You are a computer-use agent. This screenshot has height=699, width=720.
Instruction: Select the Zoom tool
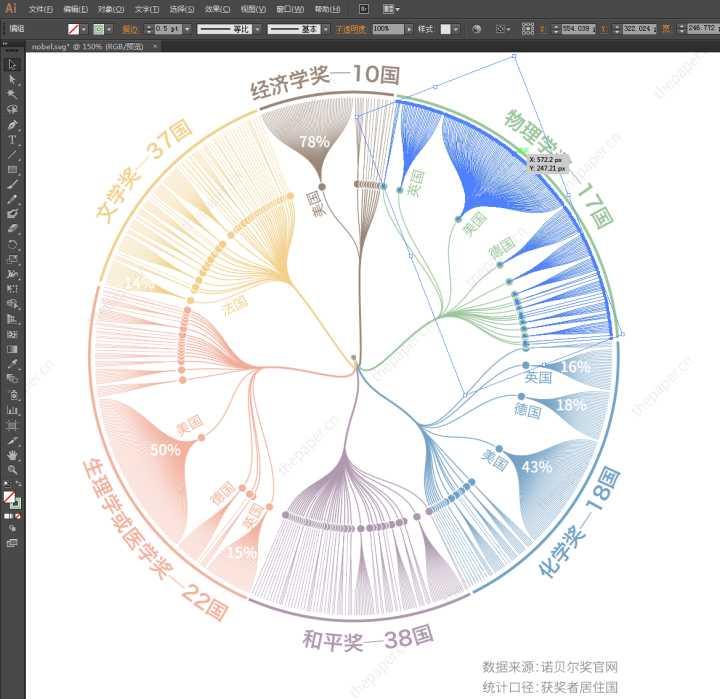12,470
